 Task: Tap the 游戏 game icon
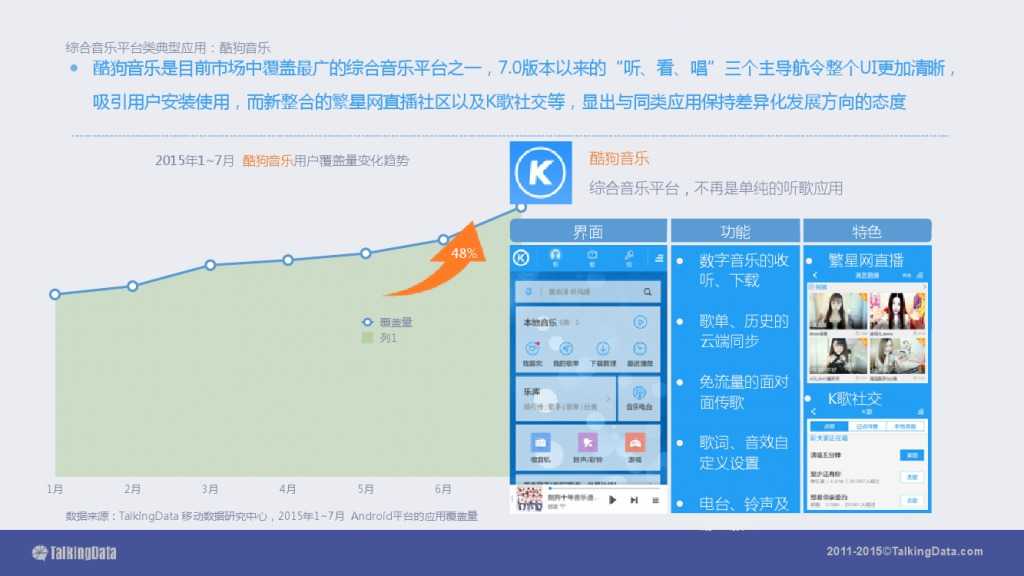pyautogui.click(x=635, y=441)
